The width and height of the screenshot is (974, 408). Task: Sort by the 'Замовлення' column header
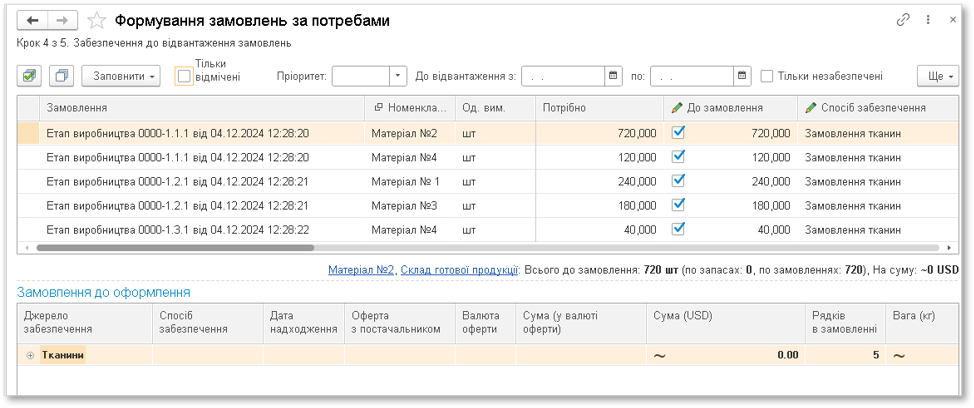[x=200, y=108]
